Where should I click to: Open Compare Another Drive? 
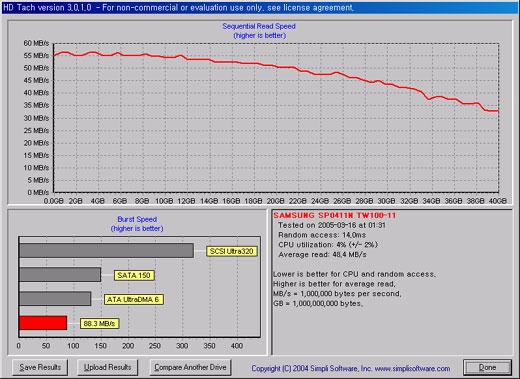[x=190, y=367]
